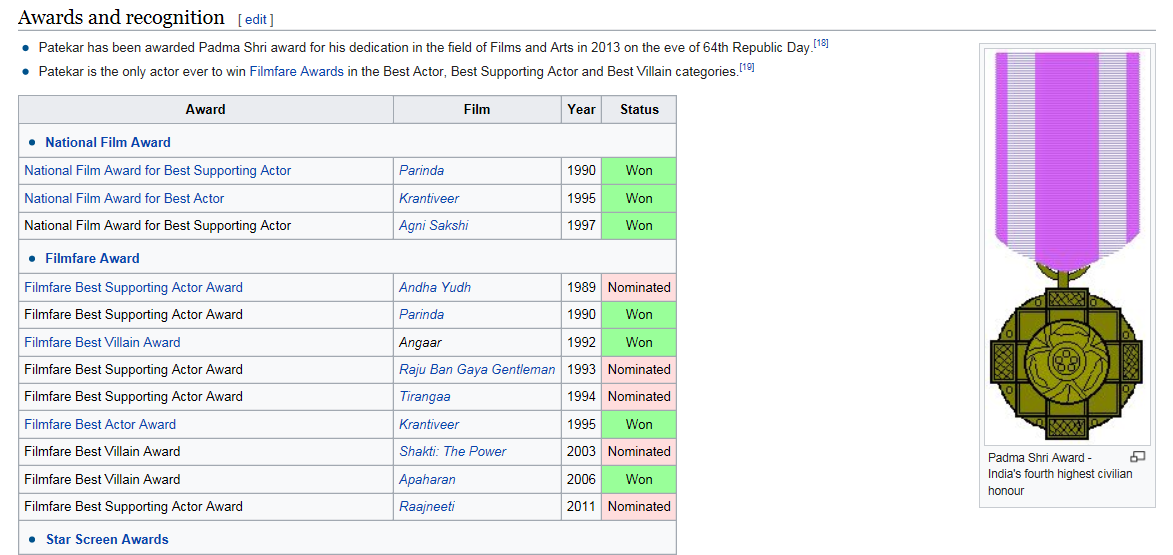Click the year 1997 cell
The width and height of the screenshot is (1173, 555).
(581, 225)
